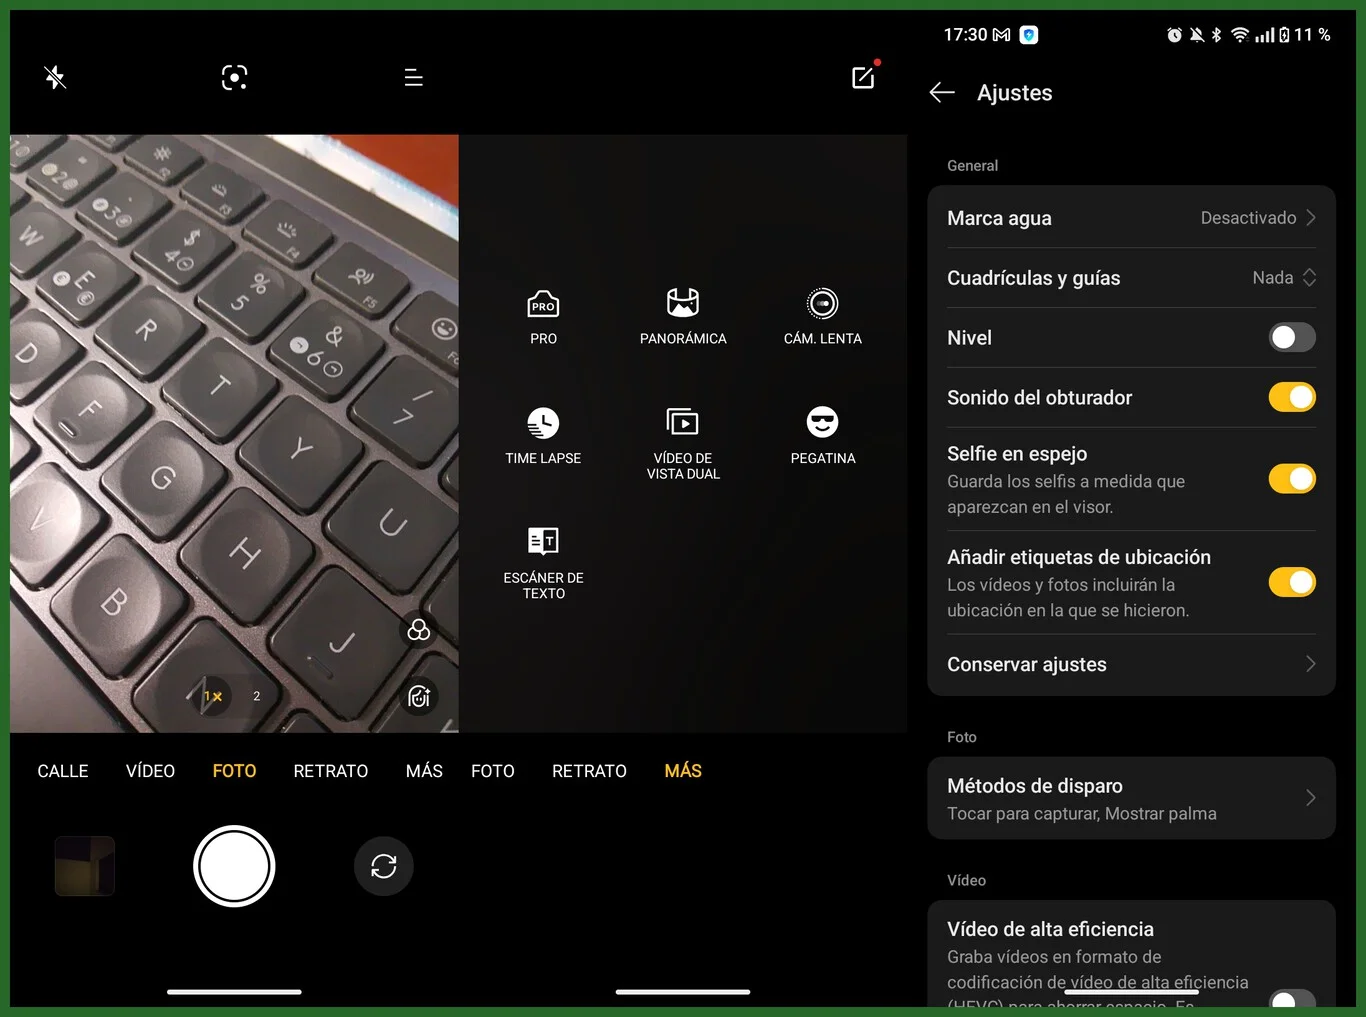Open the color filters icon on viewfinder

(419, 630)
